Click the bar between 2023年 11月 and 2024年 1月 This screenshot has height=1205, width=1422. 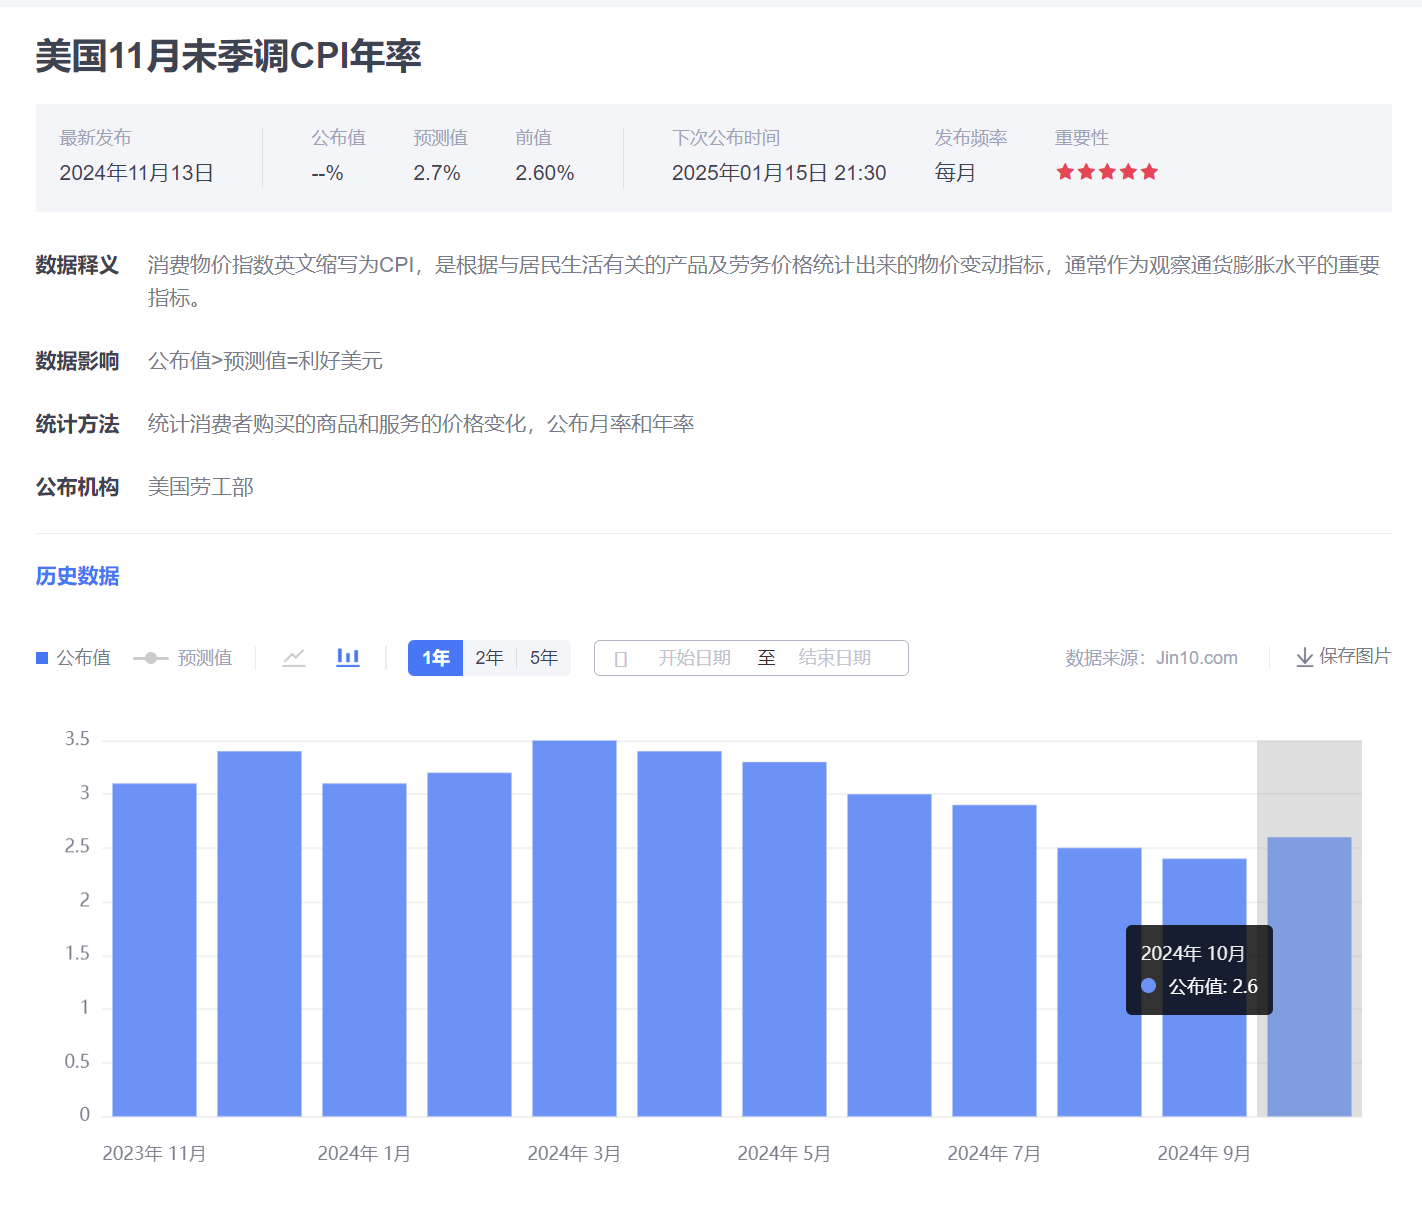259,934
